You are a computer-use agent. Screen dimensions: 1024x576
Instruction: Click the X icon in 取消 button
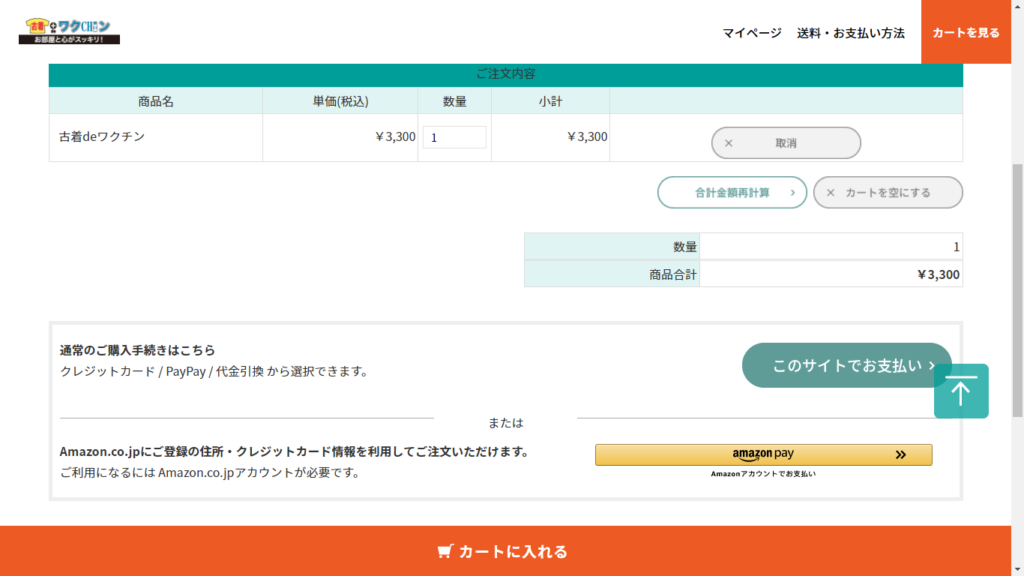tap(729, 143)
